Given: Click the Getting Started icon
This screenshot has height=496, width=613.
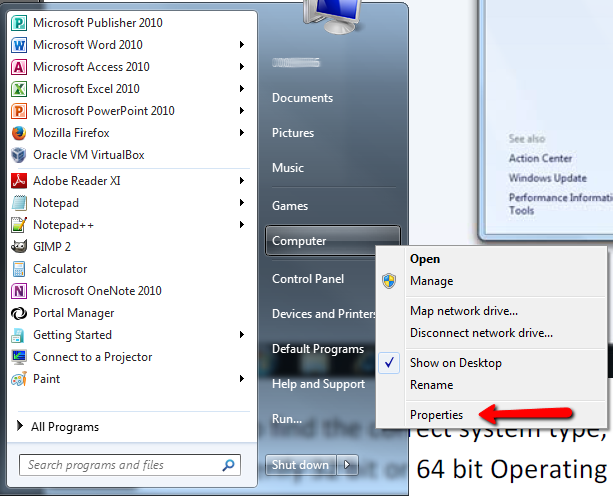Looking at the screenshot, I should pyautogui.click(x=19, y=335).
